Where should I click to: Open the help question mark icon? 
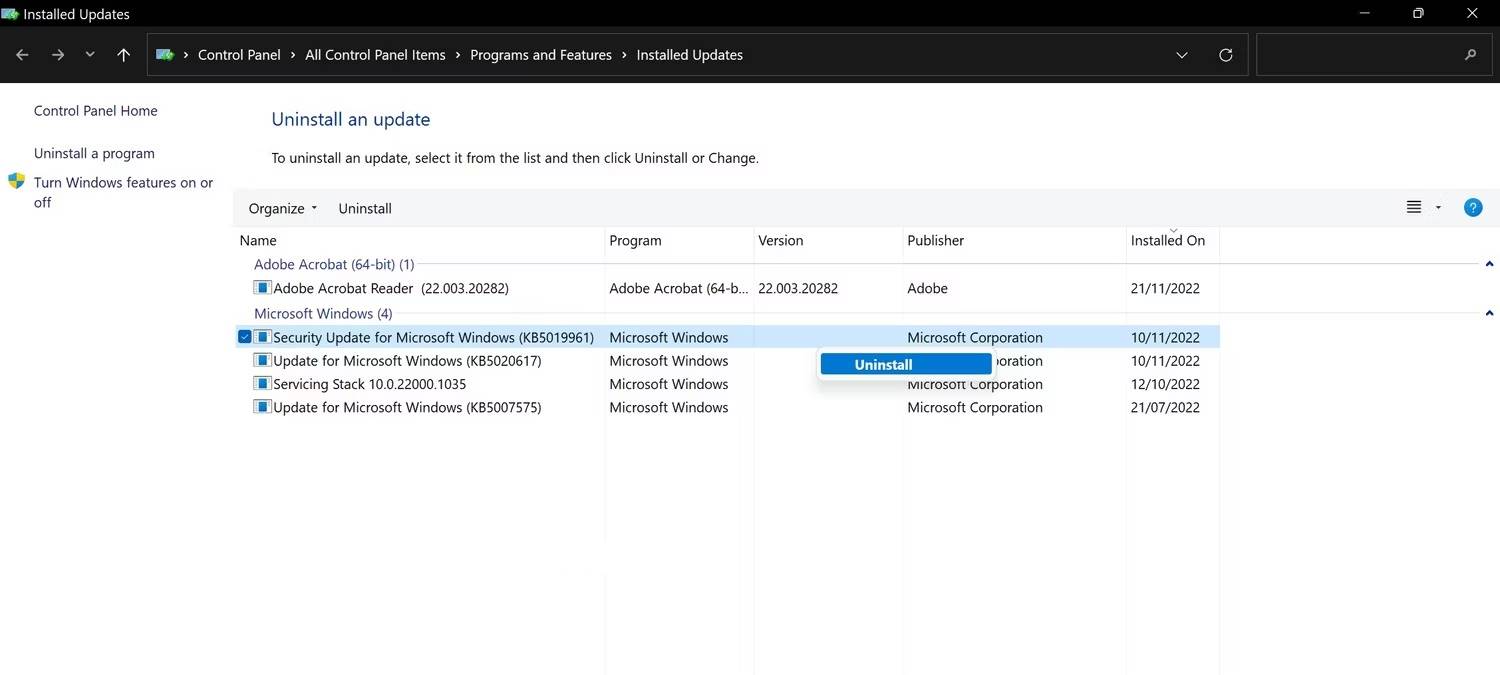pyautogui.click(x=1472, y=208)
